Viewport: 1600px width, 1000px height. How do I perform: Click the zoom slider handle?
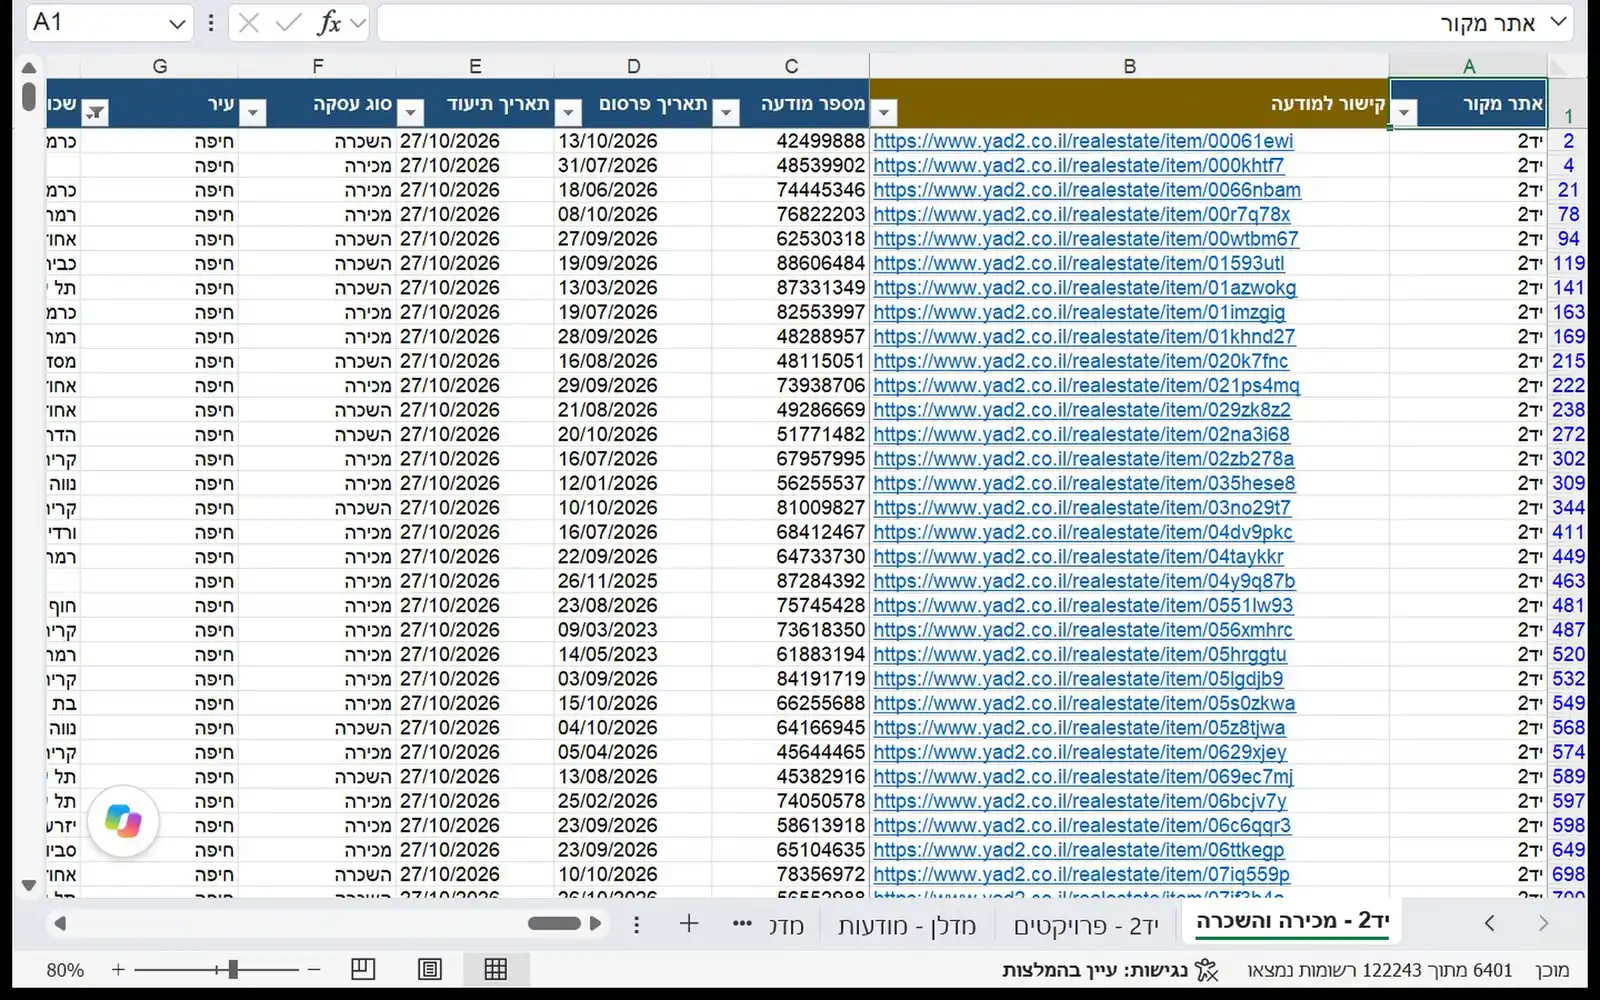point(232,969)
